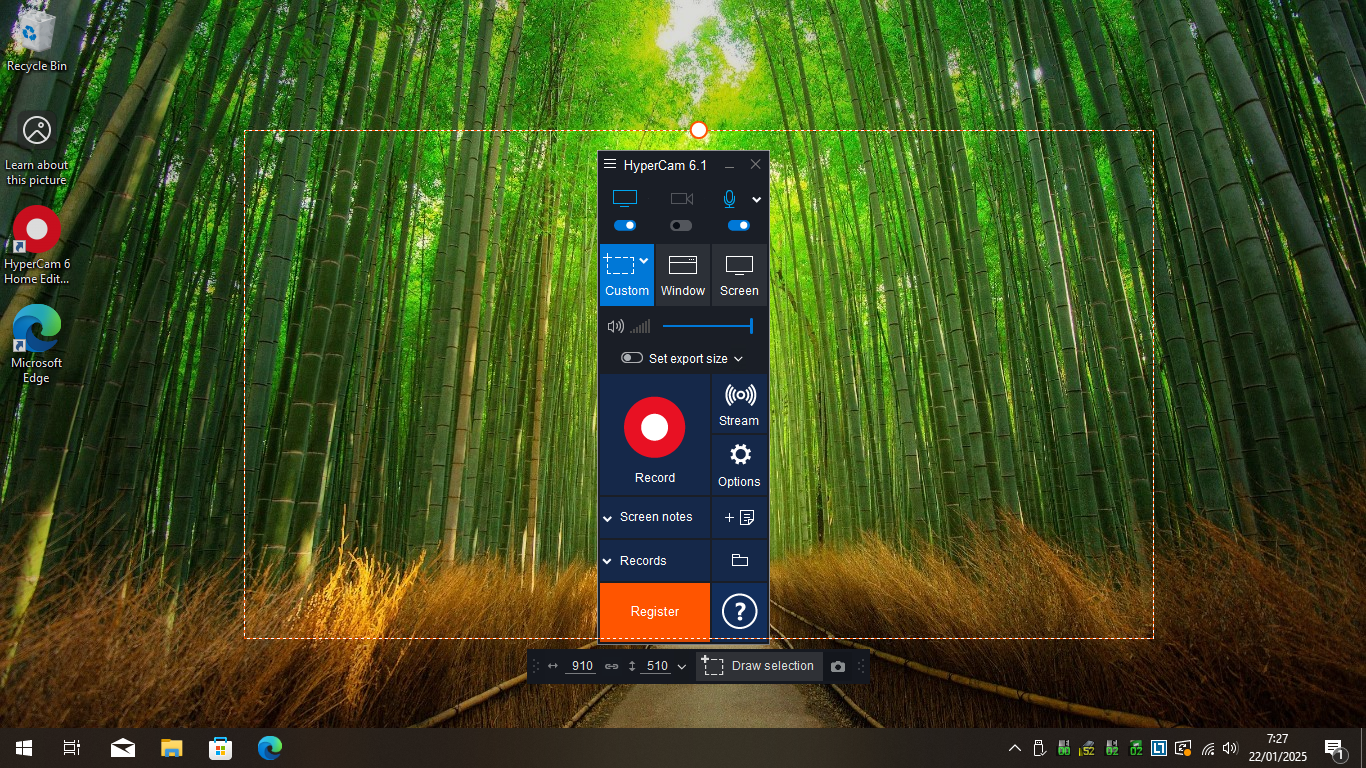Mute system sound speaker icon in HyperCam
1366x768 pixels.
point(615,326)
